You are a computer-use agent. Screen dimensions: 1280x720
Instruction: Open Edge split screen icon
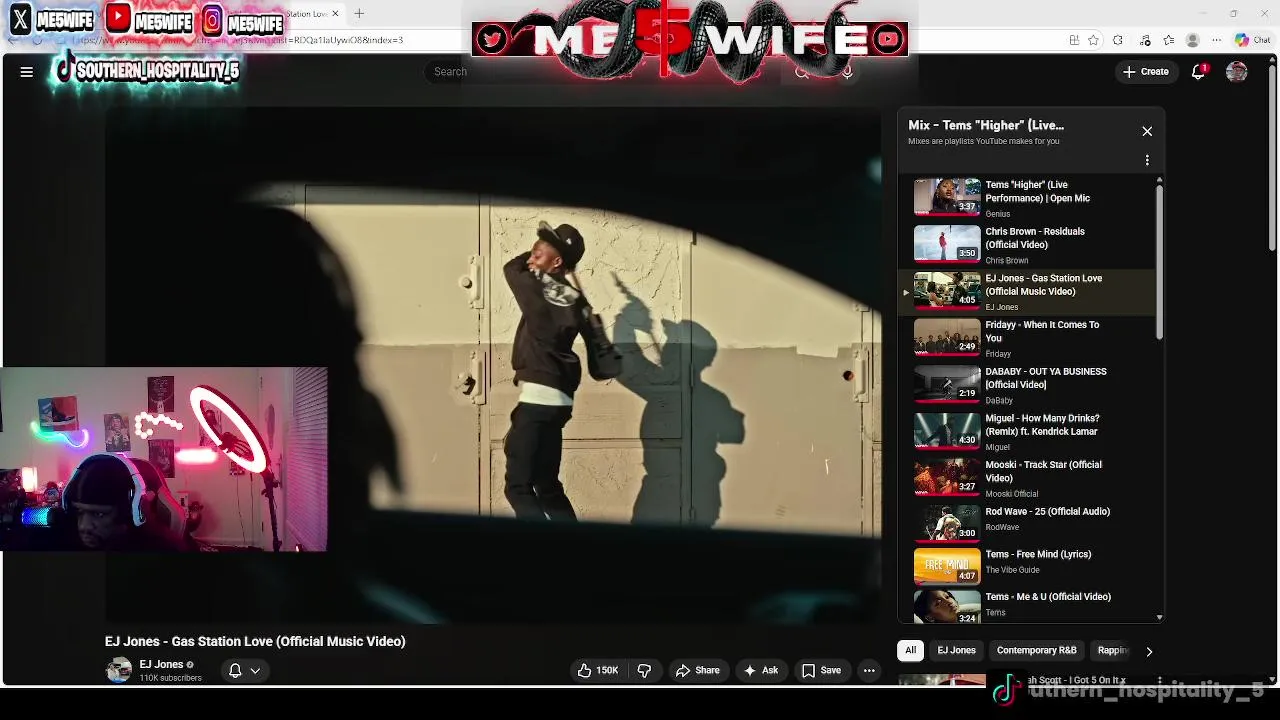(x=1074, y=40)
